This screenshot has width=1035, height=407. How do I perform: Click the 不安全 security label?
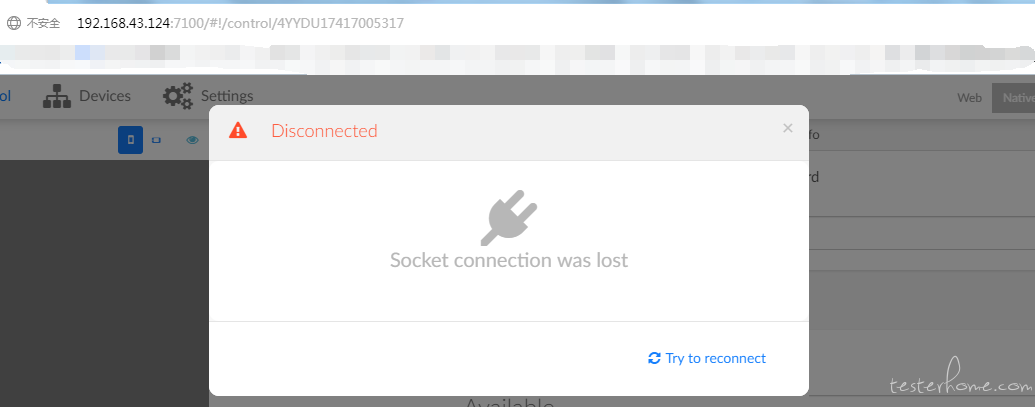pyautogui.click(x=44, y=24)
